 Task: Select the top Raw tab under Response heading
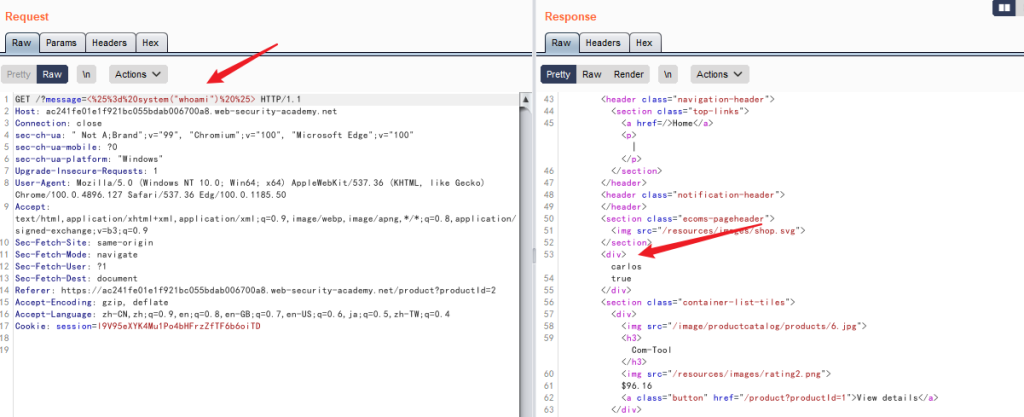pos(561,43)
